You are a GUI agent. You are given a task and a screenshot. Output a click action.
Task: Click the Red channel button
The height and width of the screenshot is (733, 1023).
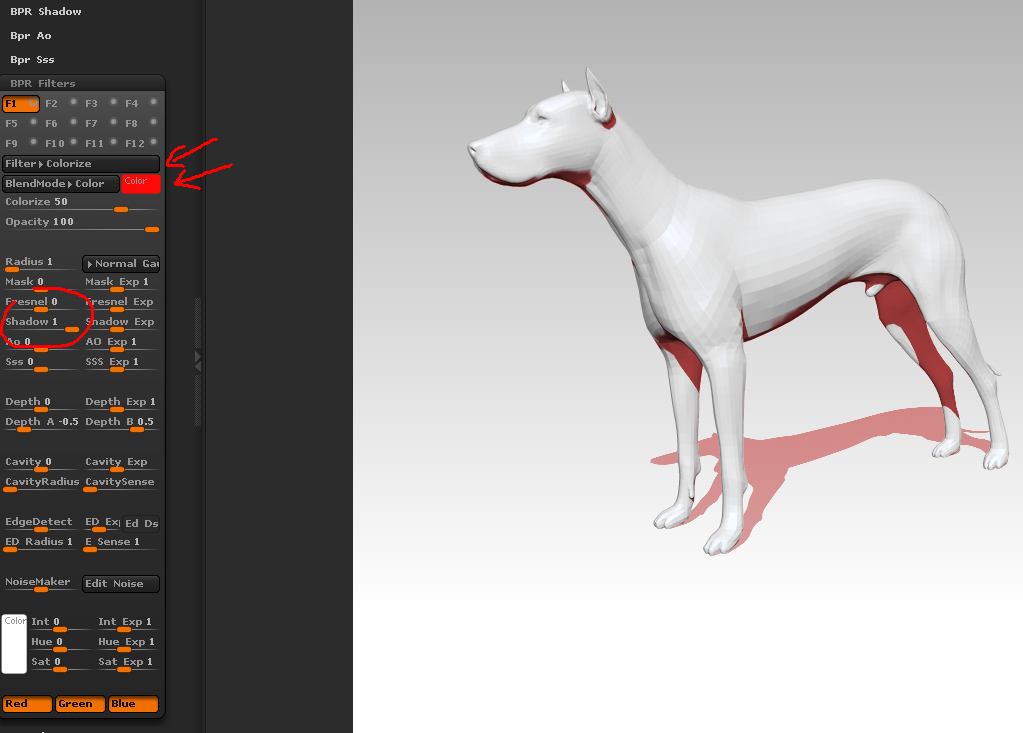(x=26, y=704)
